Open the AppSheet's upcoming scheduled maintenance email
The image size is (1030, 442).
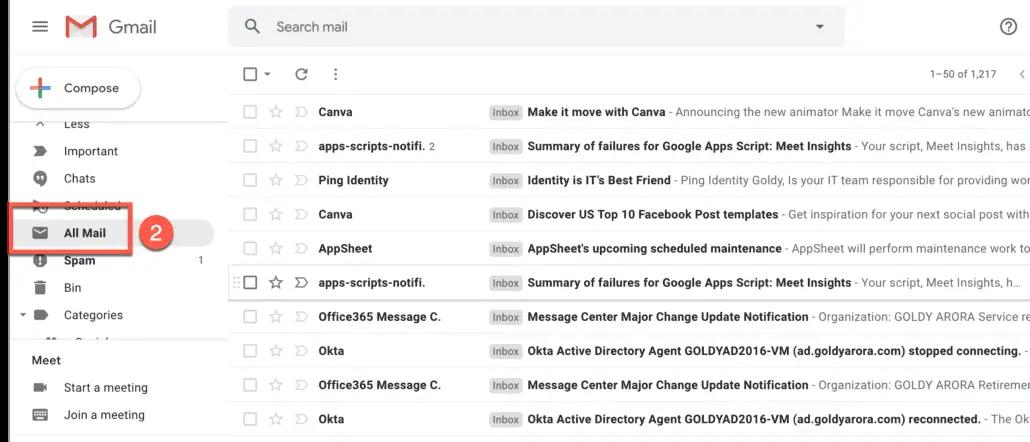[x=654, y=248]
